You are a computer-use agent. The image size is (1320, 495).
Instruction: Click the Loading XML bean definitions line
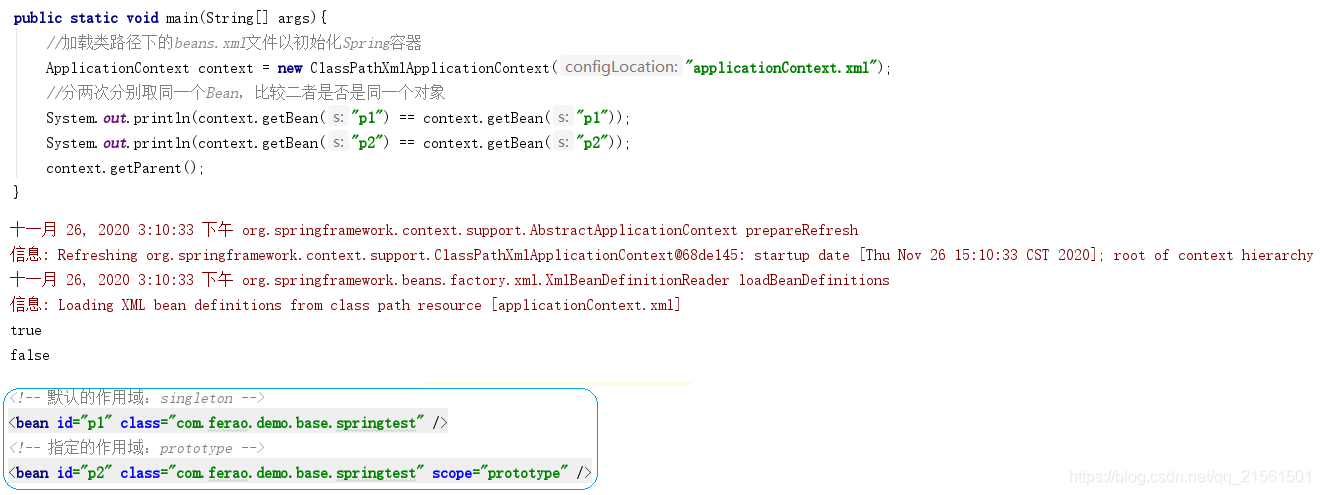pos(345,305)
